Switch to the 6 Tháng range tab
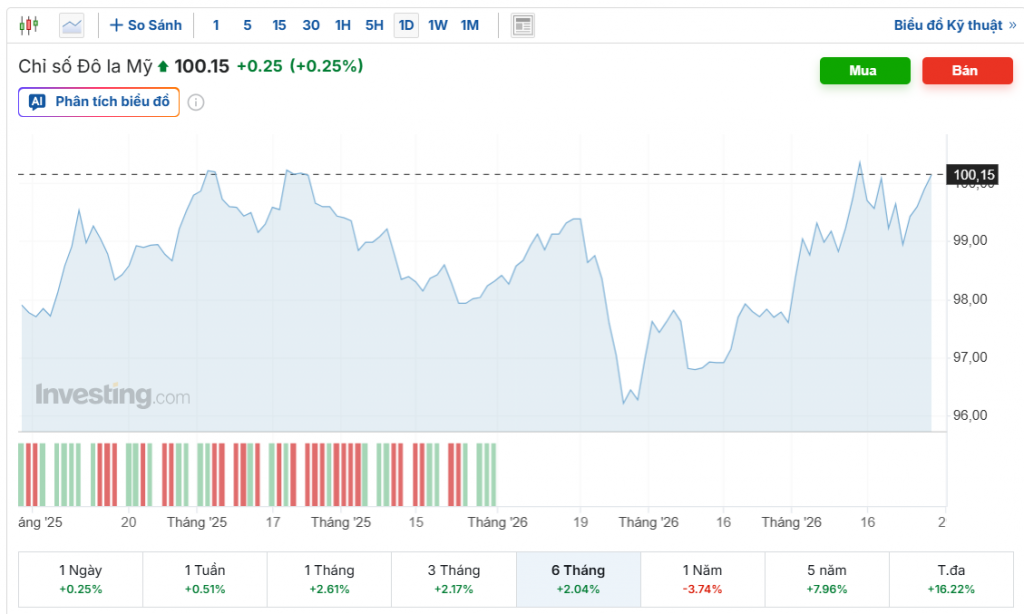Viewport: 1024px width, 614px height. 578,579
